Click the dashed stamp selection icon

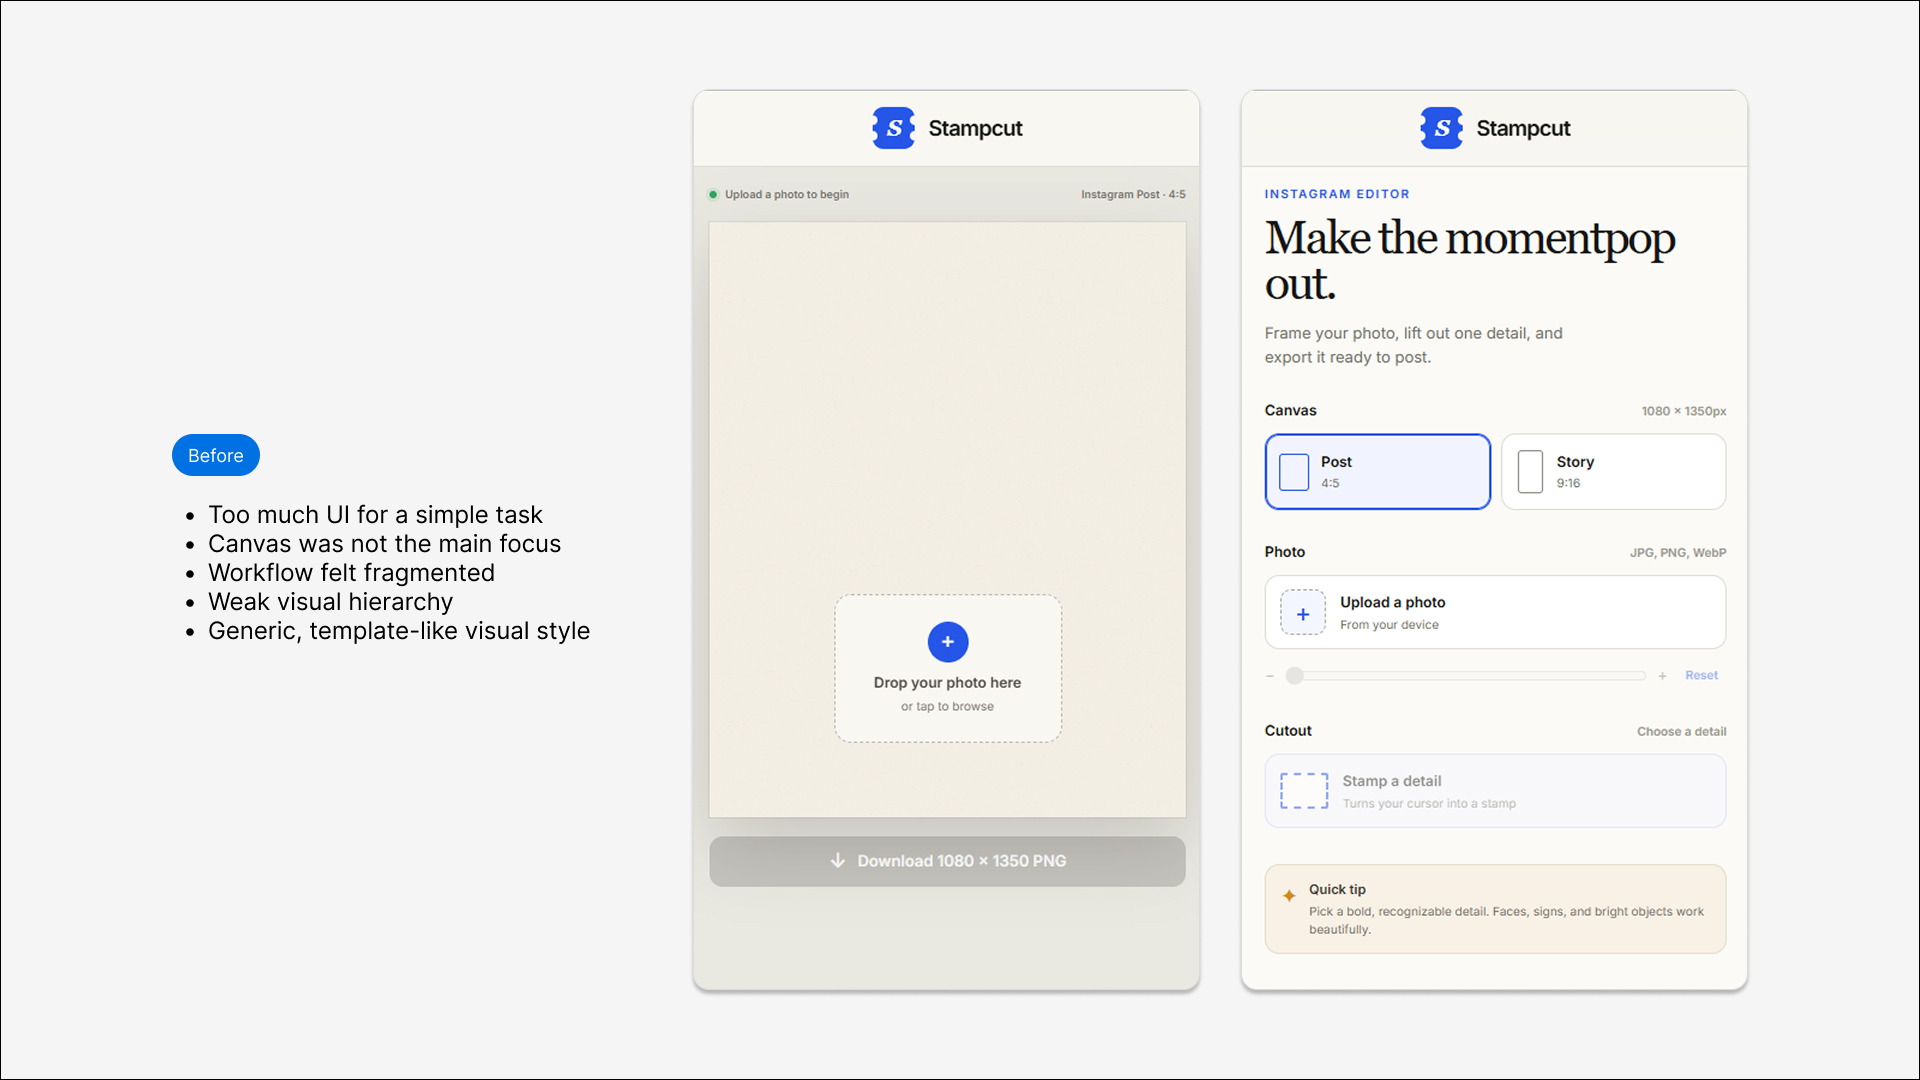pos(1305,791)
